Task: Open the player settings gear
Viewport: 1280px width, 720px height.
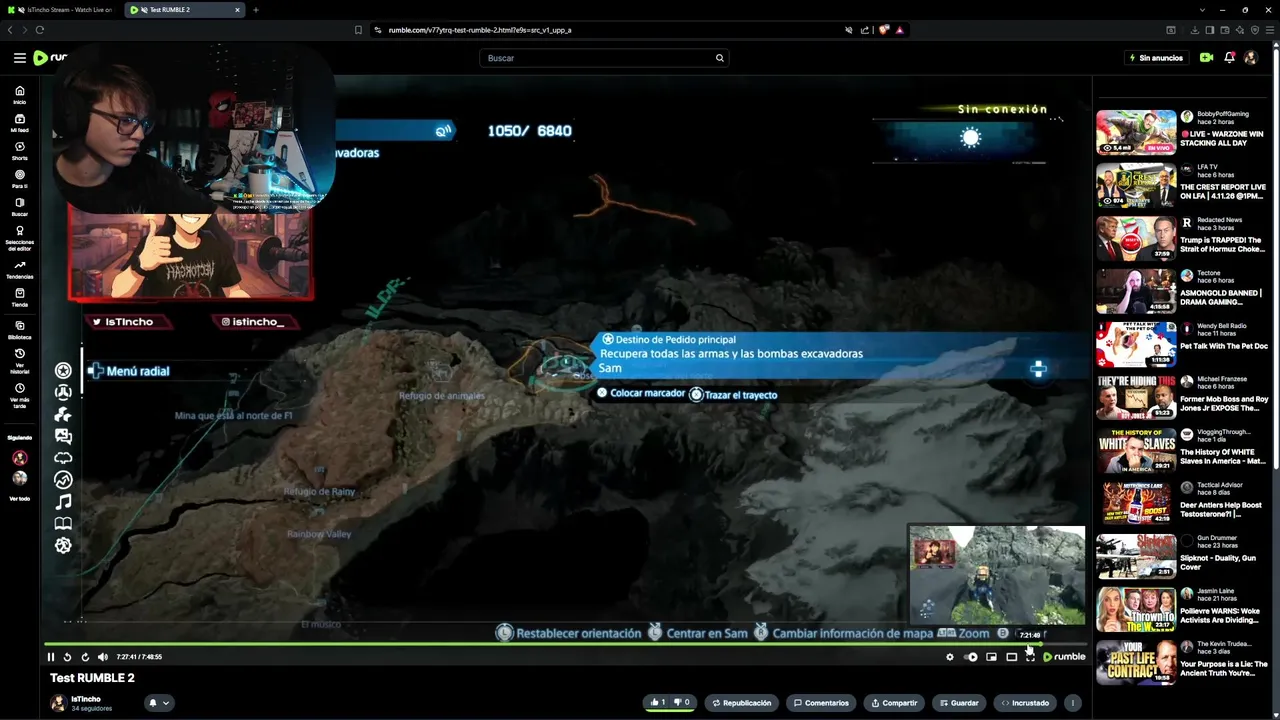Action: click(x=950, y=657)
